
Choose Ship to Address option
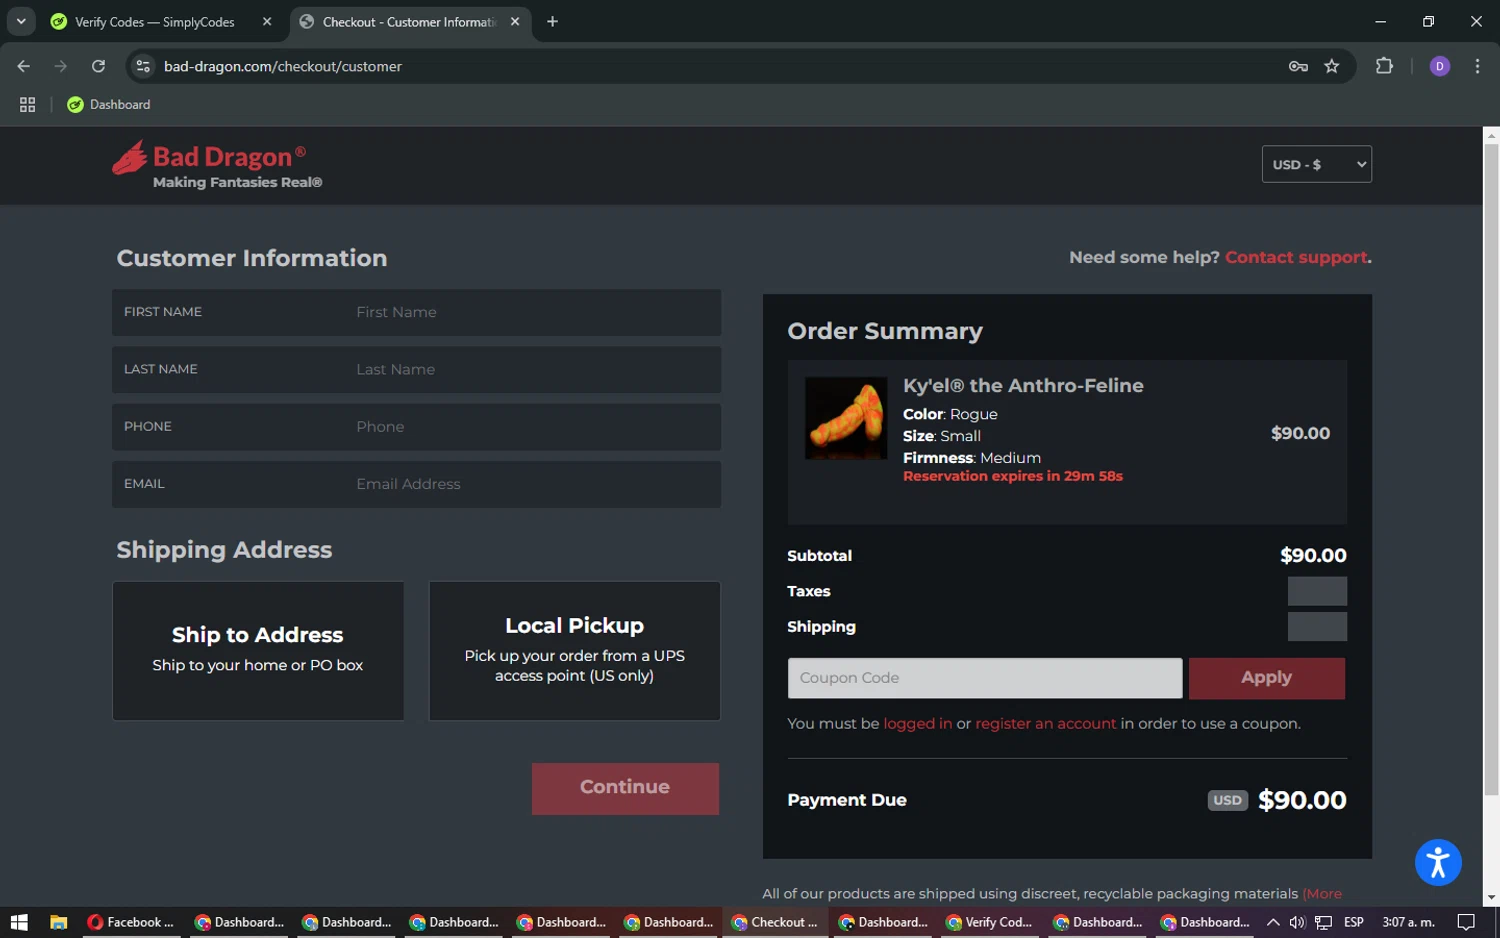258,651
